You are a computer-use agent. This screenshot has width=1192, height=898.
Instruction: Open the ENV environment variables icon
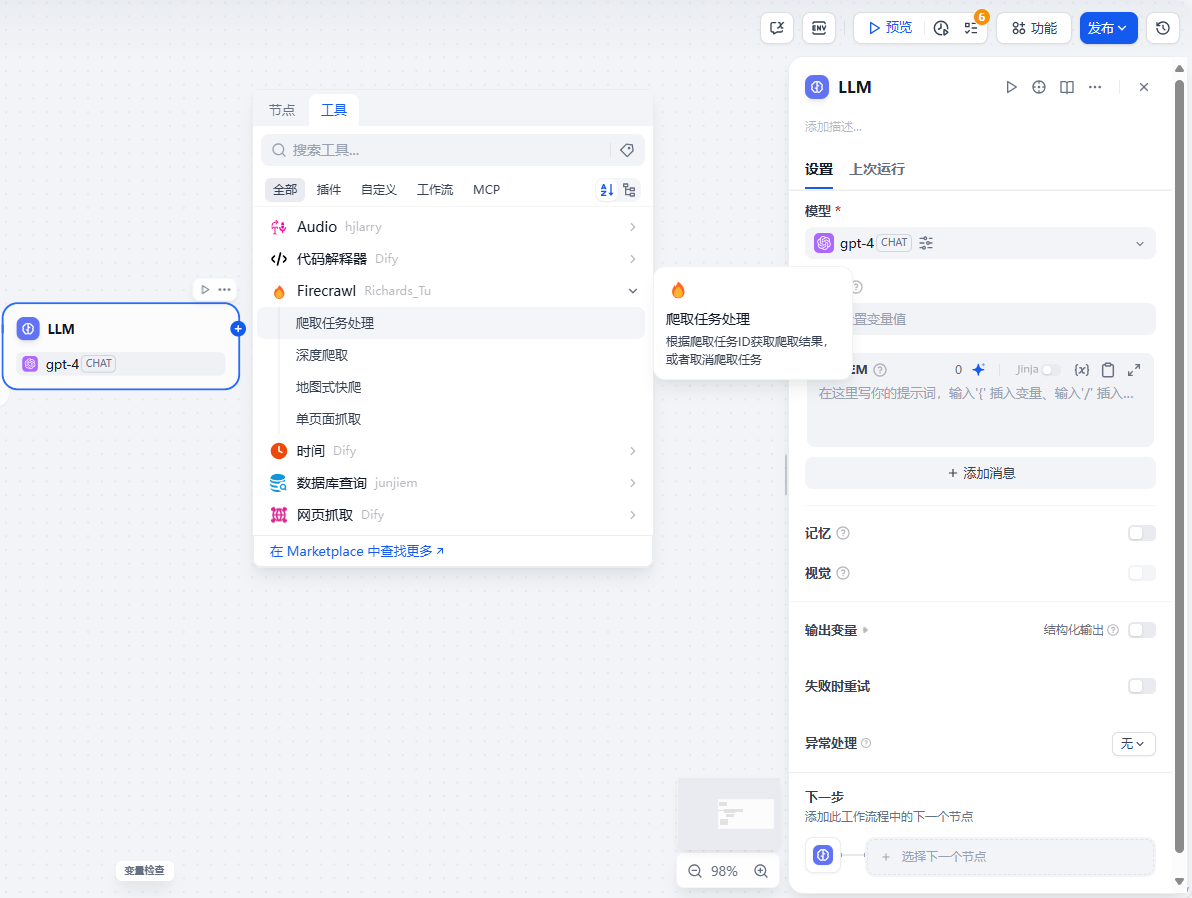point(819,28)
